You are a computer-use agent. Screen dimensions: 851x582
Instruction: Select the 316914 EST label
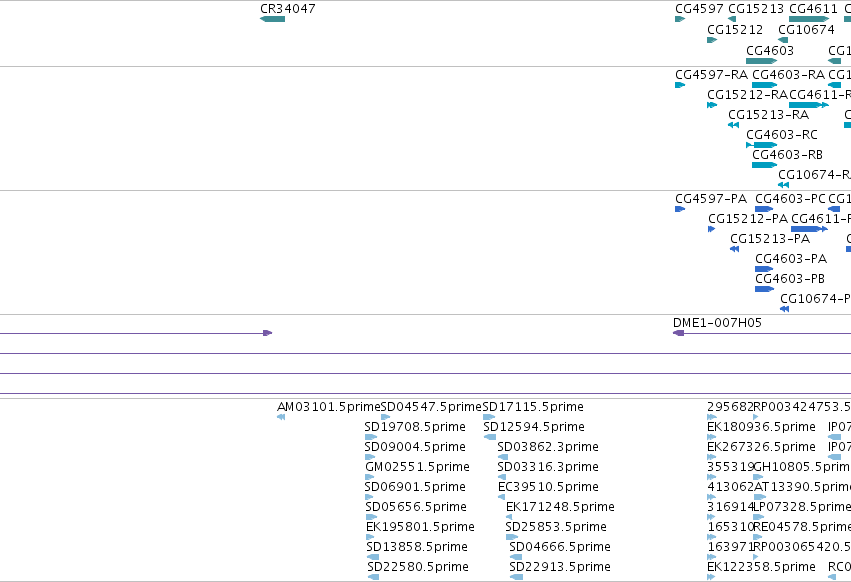click(731, 507)
